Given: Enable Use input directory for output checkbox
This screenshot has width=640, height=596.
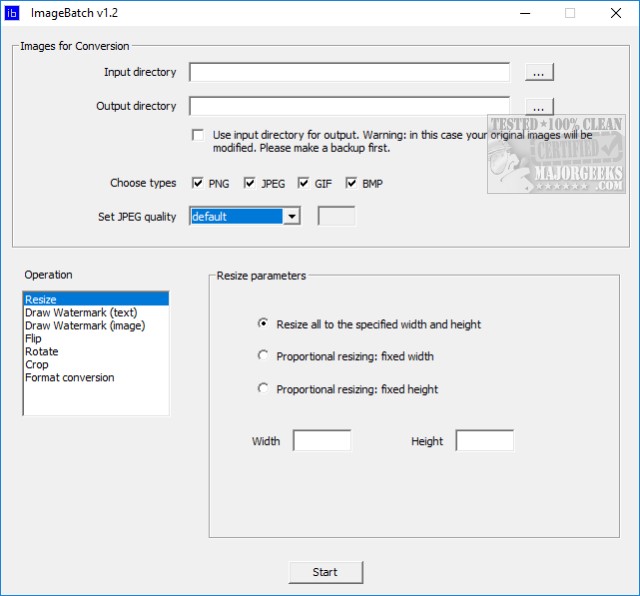Looking at the screenshot, I should pyautogui.click(x=198, y=135).
